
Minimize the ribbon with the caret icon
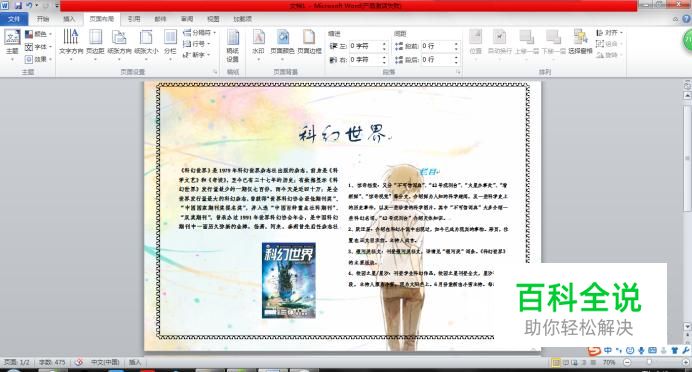(675, 19)
